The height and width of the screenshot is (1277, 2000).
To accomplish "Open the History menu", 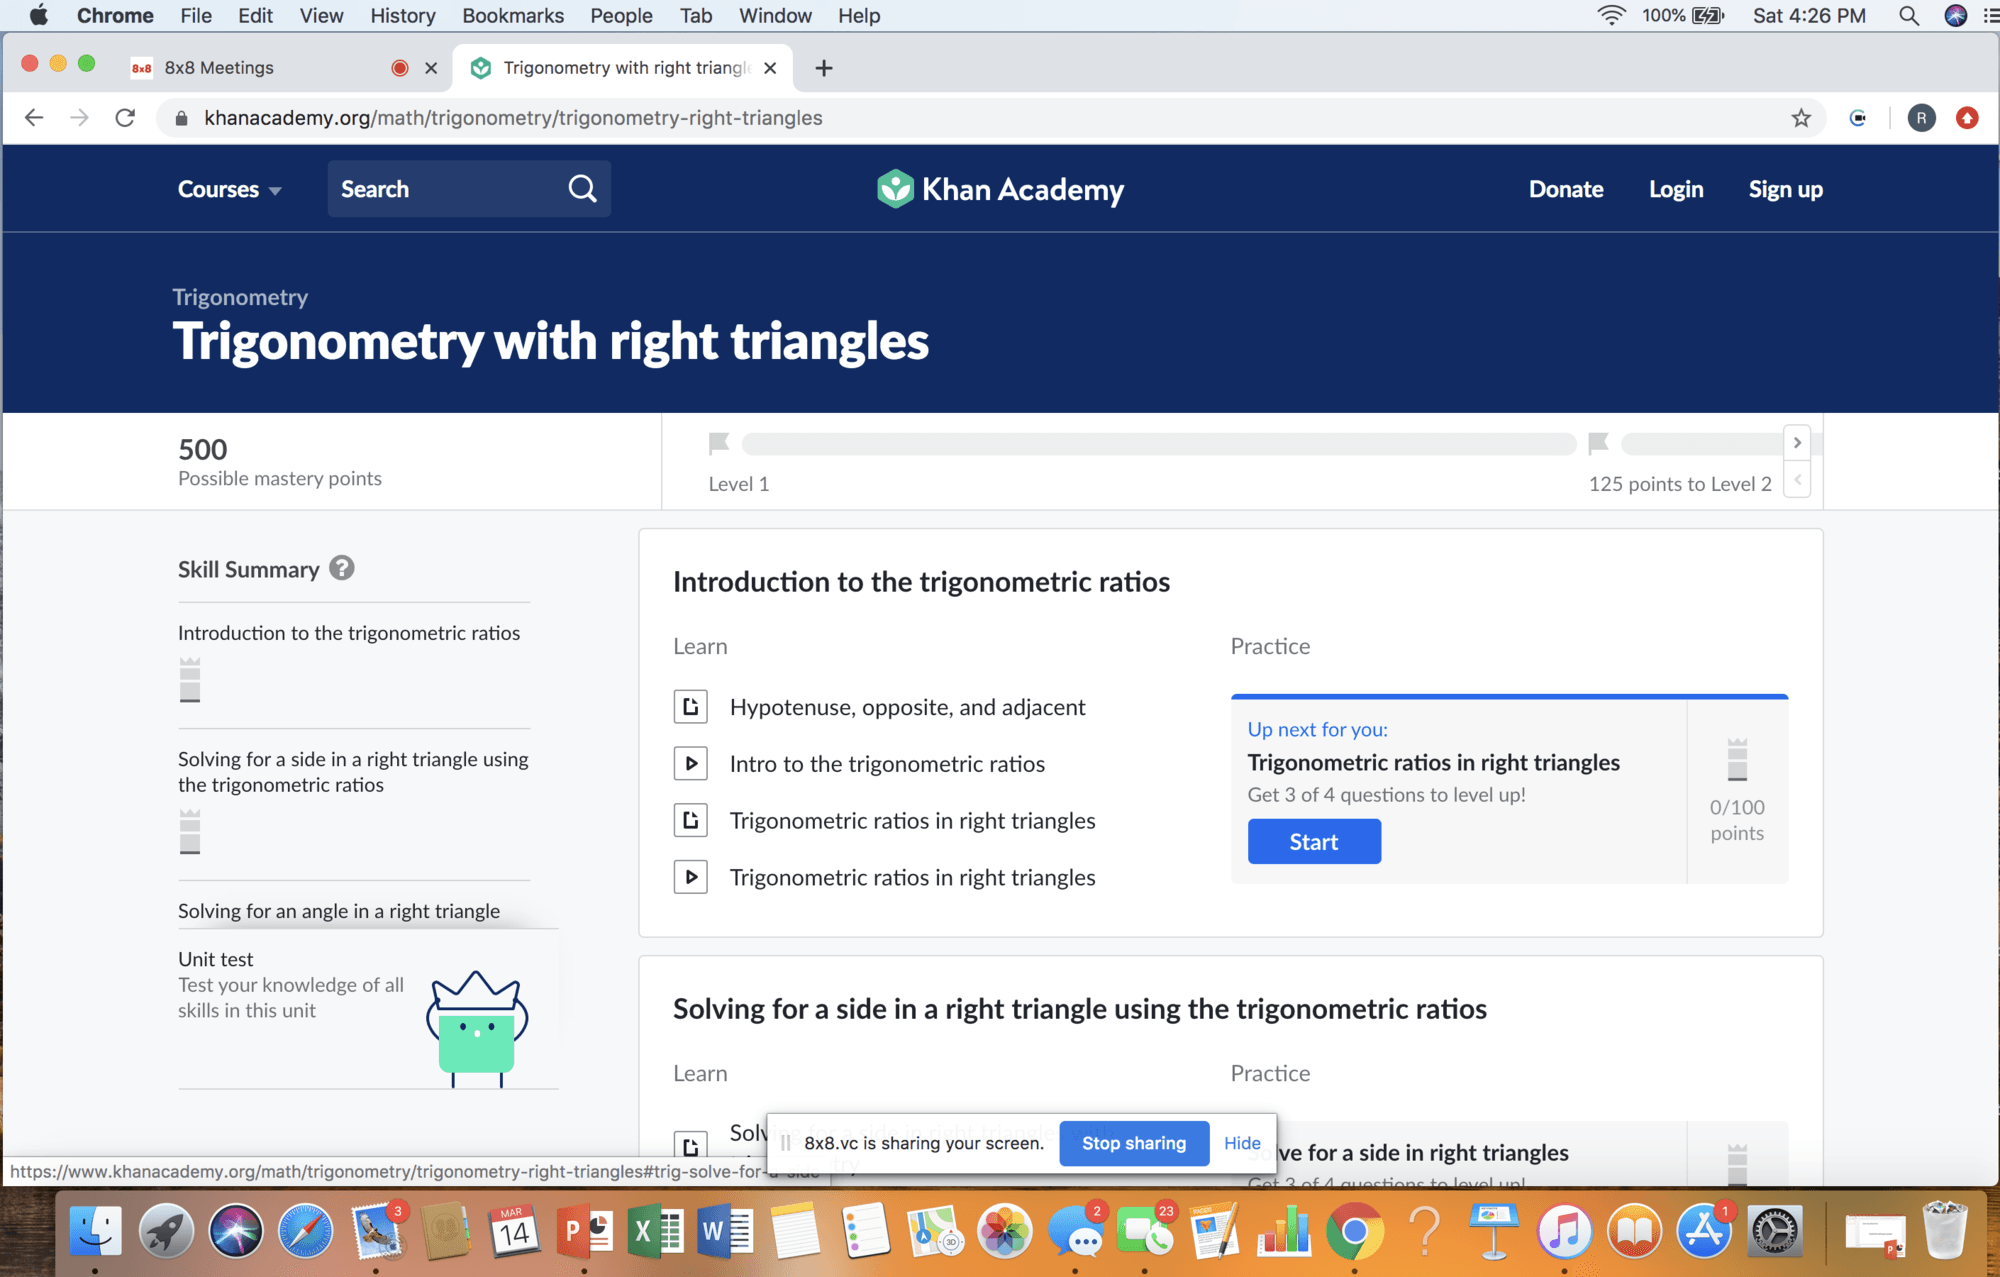I will 403,16.
